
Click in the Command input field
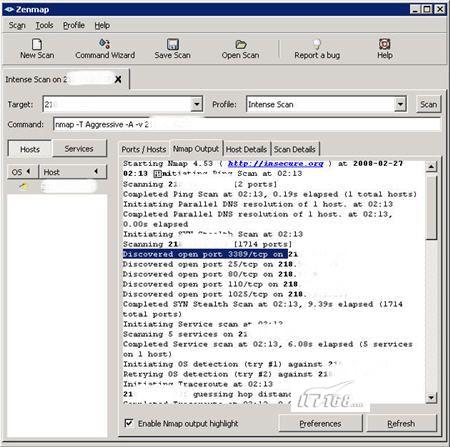(x=247, y=124)
